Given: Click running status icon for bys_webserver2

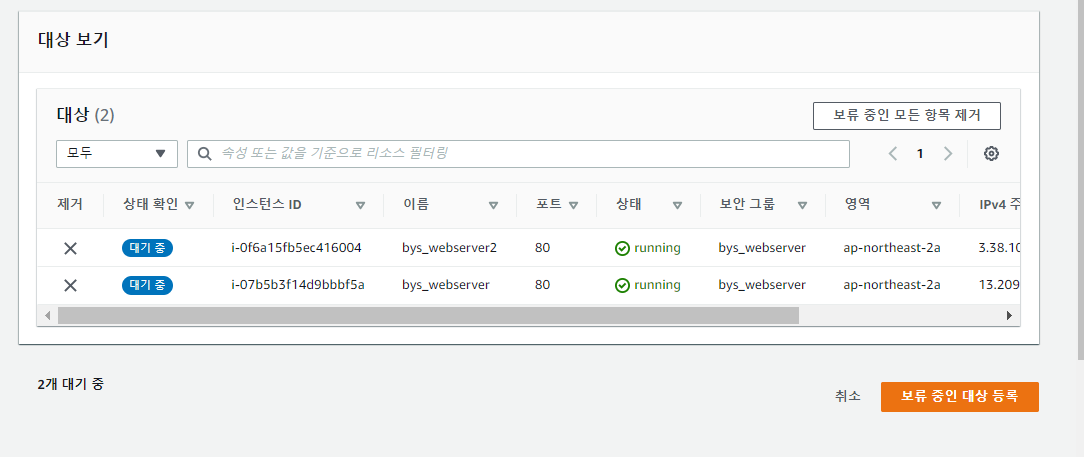Looking at the screenshot, I should 622,248.
